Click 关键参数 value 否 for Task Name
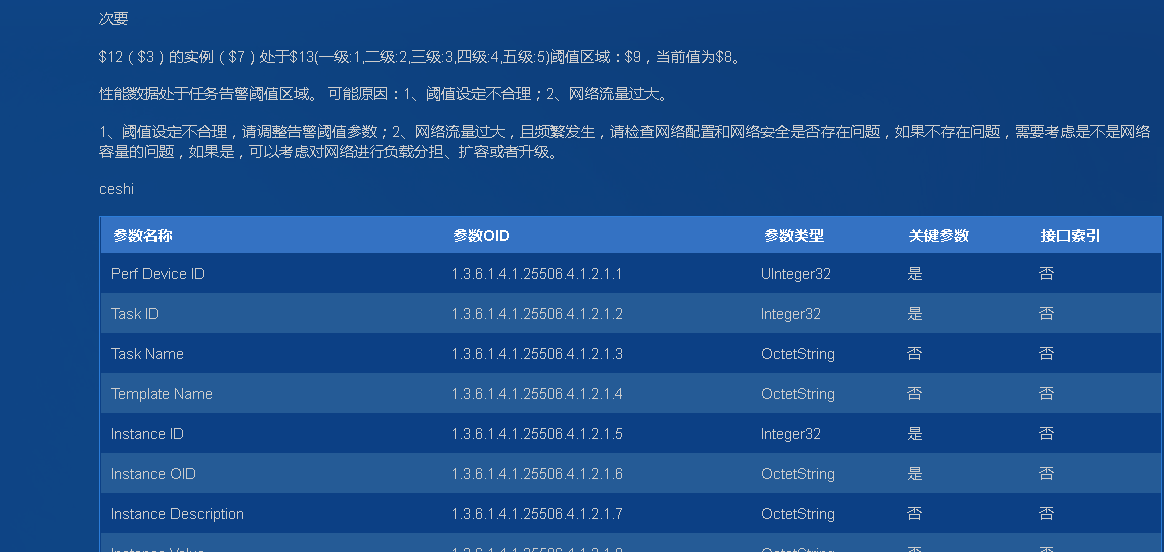This screenshot has height=552, width=1164. tap(915, 354)
